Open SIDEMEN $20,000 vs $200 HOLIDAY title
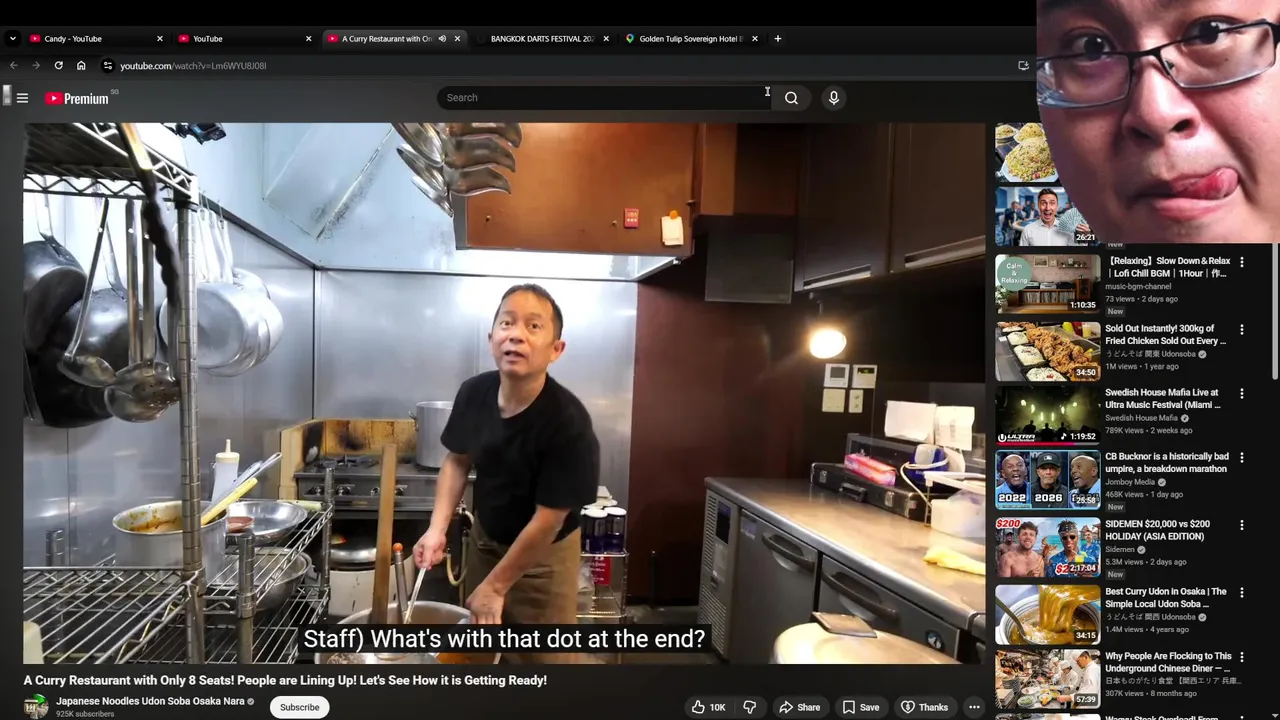This screenshot has width=1280, height=720. [x=1157, y=530]
